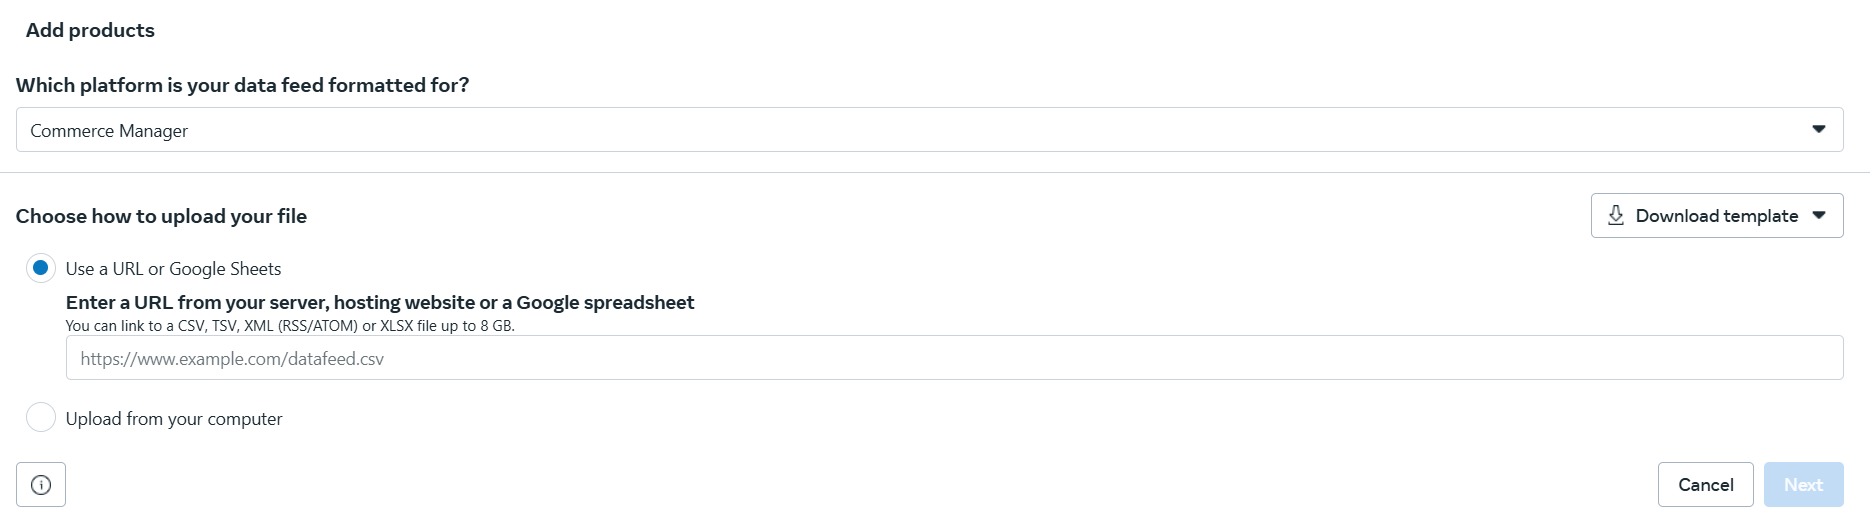
Task: Click the example.com placeholder text in URL box
Action: 232,359
